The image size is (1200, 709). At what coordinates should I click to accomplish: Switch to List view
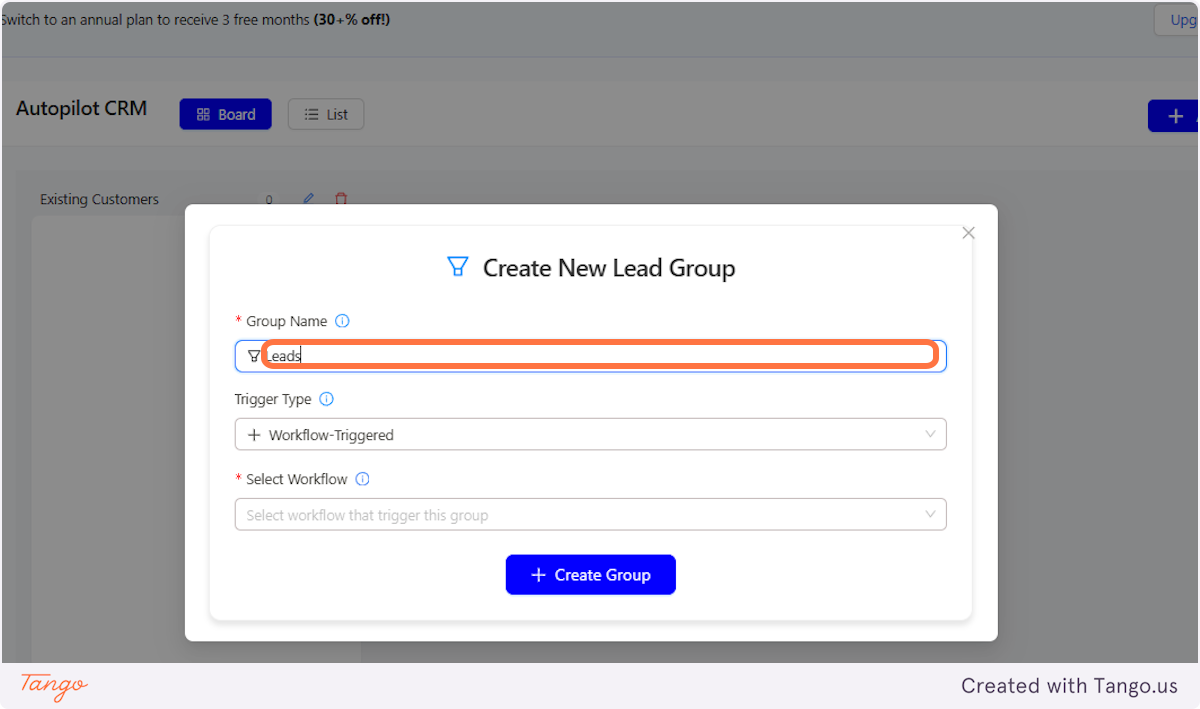[x=325, y=113]
